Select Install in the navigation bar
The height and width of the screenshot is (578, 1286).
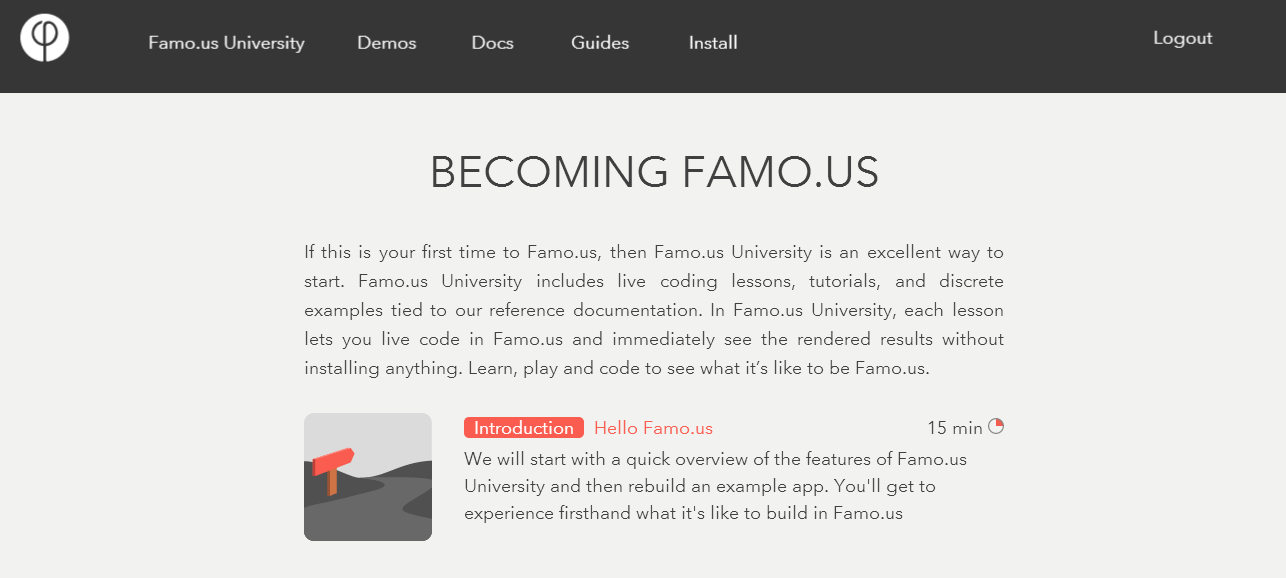(713, 43)
